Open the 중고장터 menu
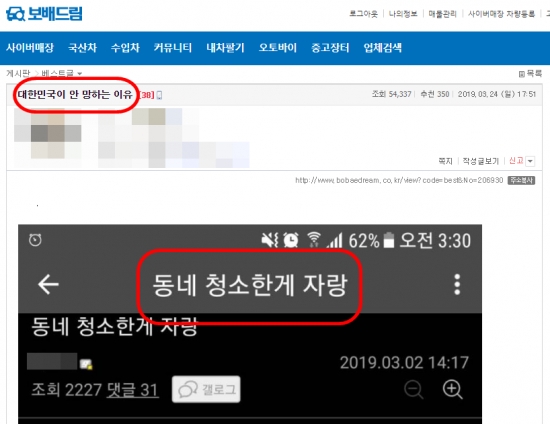The image size is (550, 424). 330,48
